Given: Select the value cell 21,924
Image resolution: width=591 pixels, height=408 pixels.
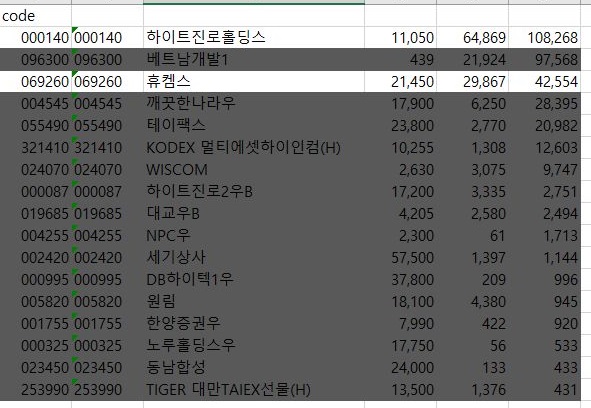Looking at the screenshot, I should (473, 59).
